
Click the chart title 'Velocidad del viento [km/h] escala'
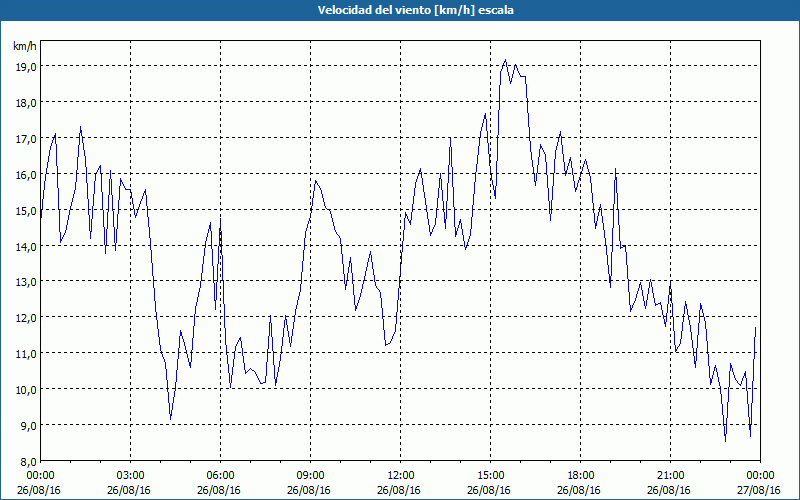coord(415,10)
